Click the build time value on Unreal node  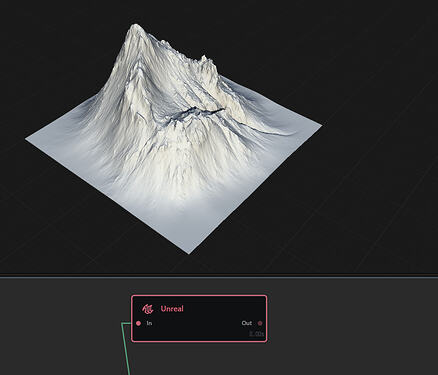[x=257, y=334]
